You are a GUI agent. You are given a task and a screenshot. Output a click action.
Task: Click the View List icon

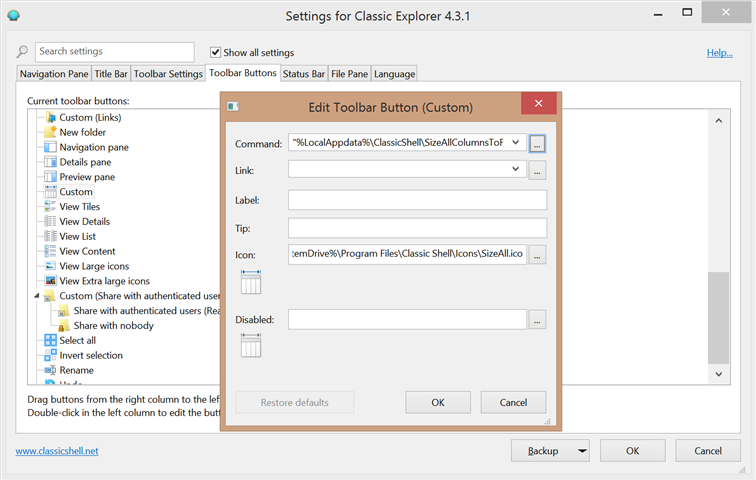point(50,236)
